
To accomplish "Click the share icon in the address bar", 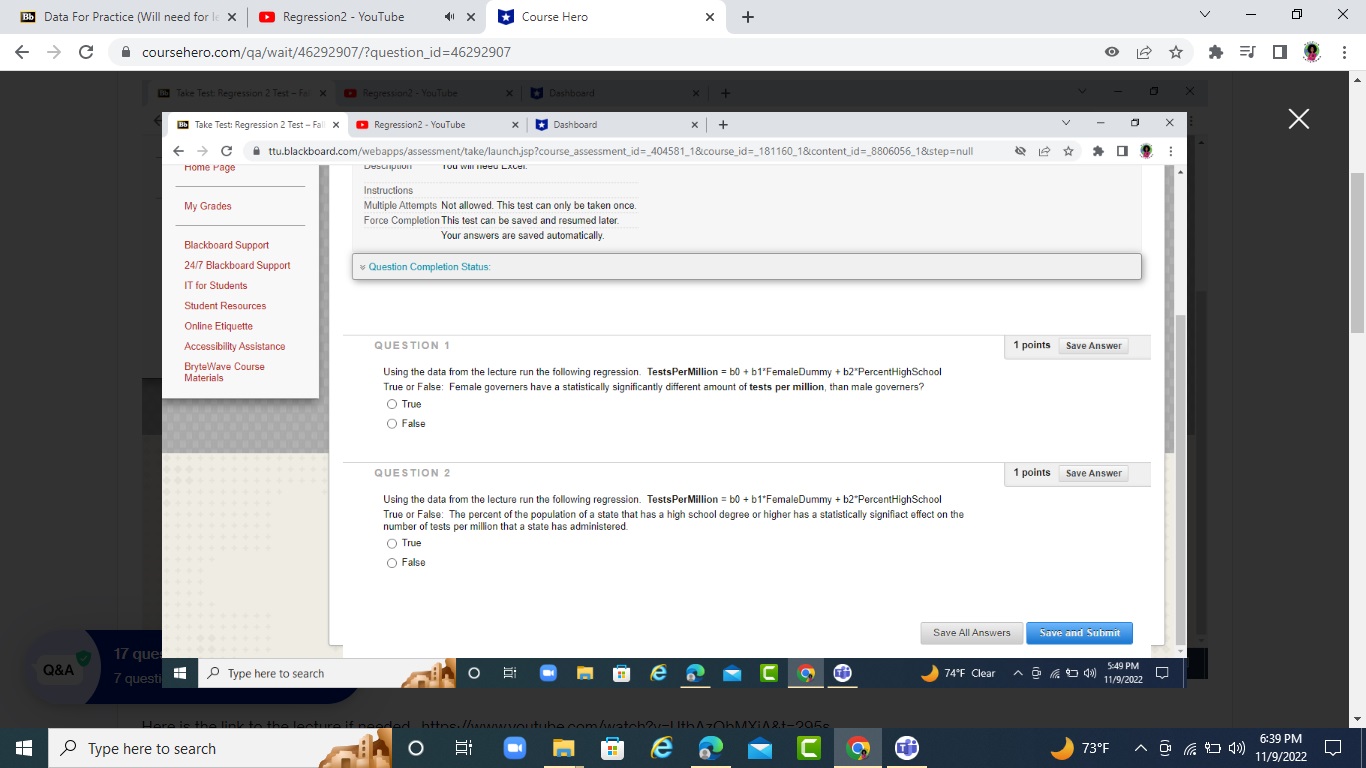I will pyautogui.click(x=1143, y=52).
